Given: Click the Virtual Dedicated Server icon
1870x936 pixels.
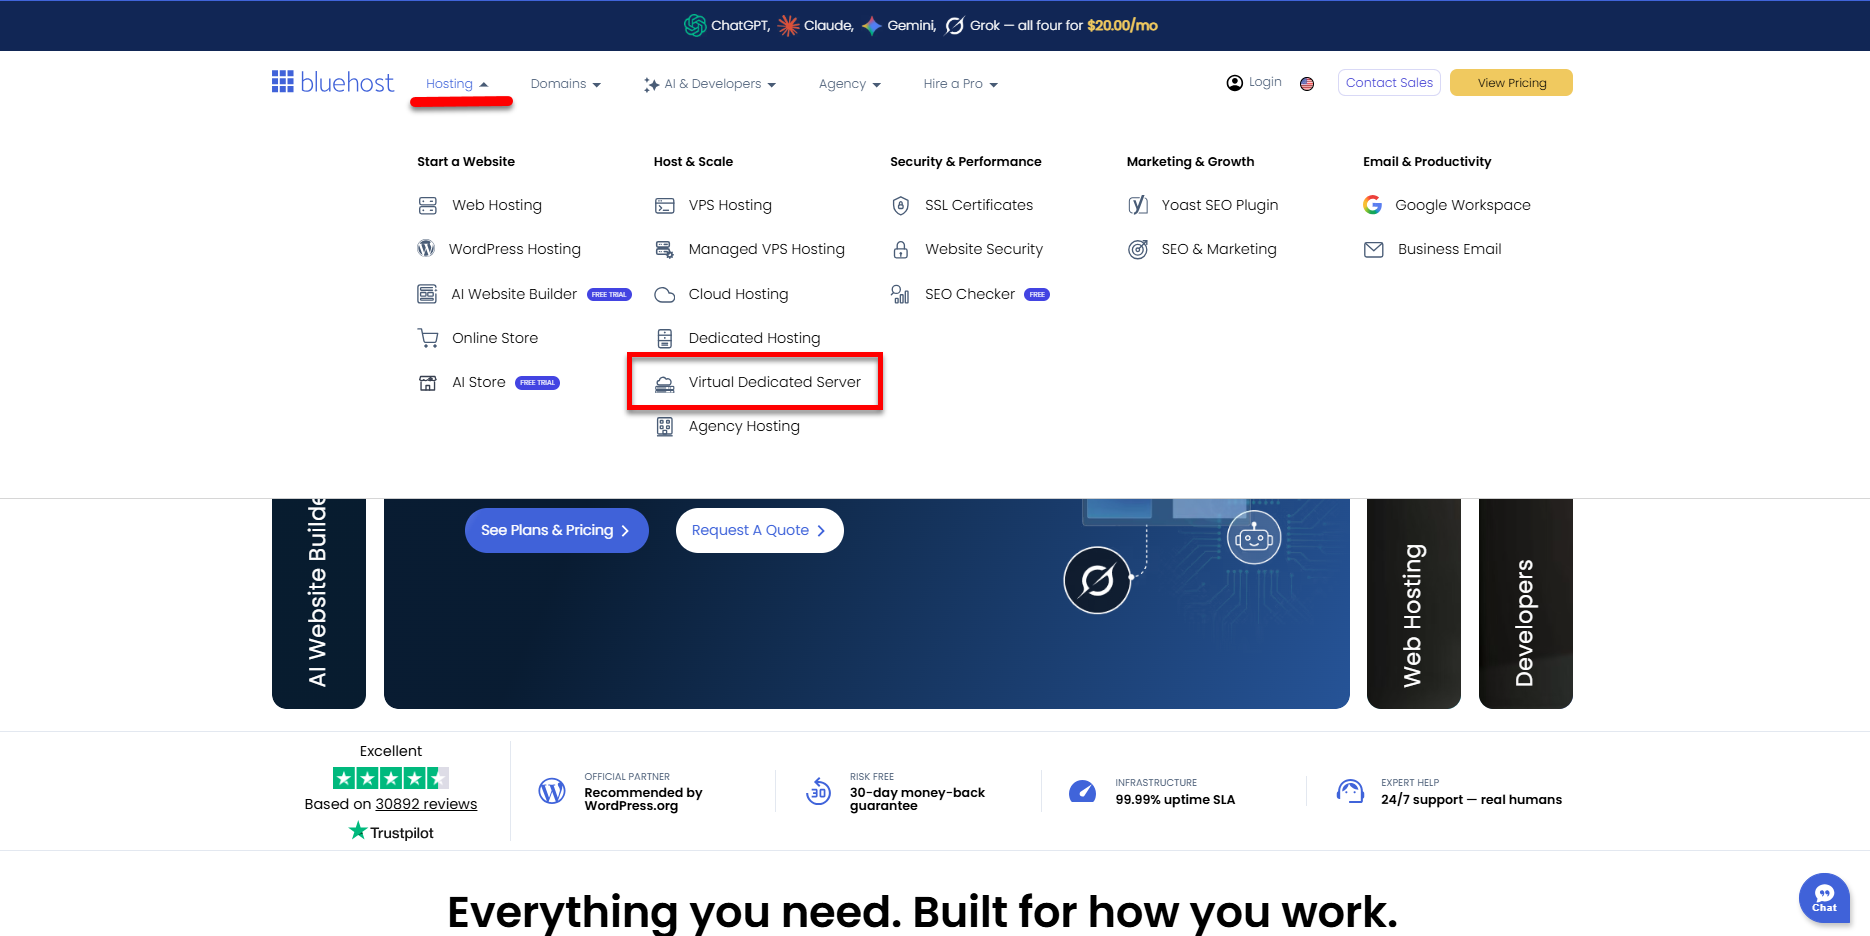Looking at the screenshot, I should 665,383.
